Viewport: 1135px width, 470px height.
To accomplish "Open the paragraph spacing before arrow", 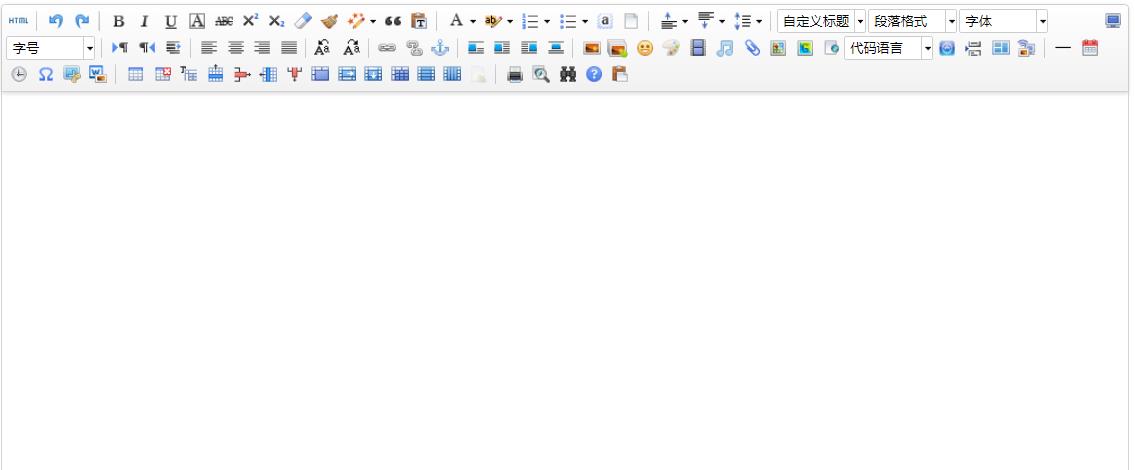I will (685, 22).
